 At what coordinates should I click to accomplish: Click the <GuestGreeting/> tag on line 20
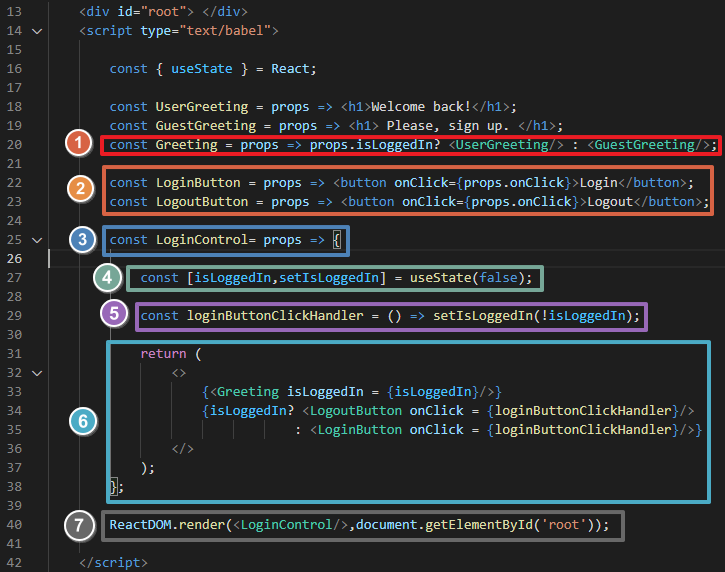[x=649, y=145]
